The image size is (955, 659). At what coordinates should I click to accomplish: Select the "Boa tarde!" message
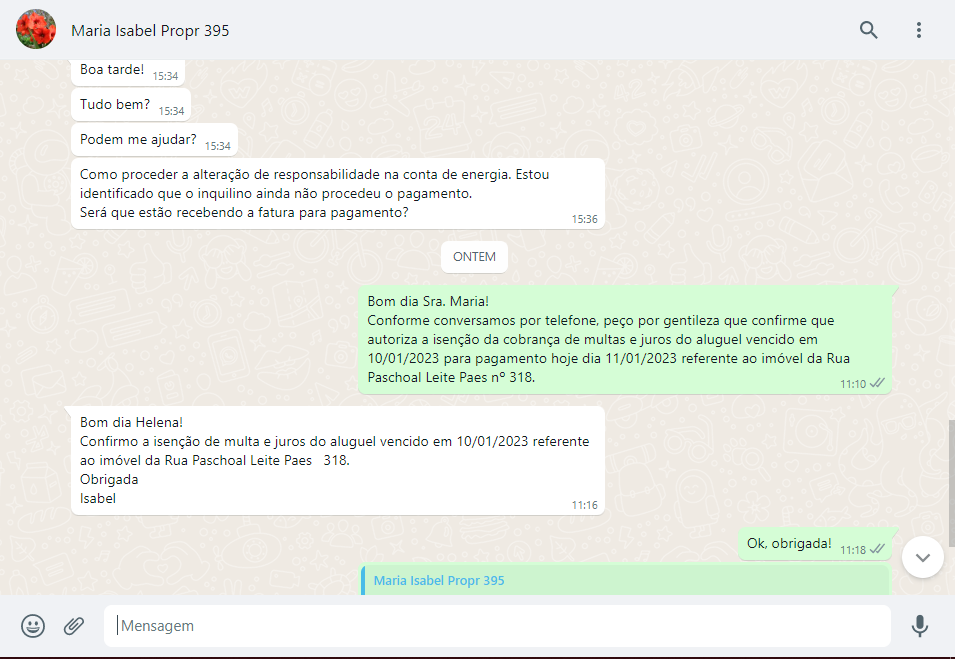tap(112, 71)
